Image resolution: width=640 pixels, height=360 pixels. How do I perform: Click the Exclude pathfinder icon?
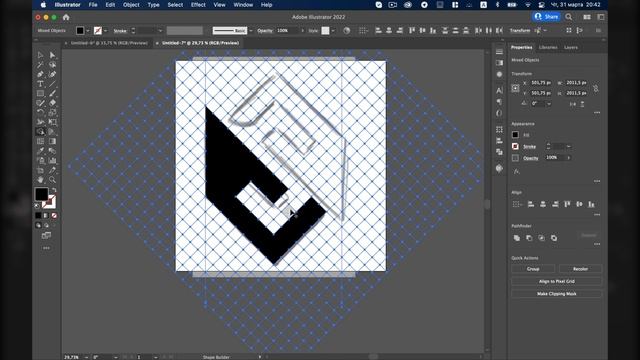[554, 238]
